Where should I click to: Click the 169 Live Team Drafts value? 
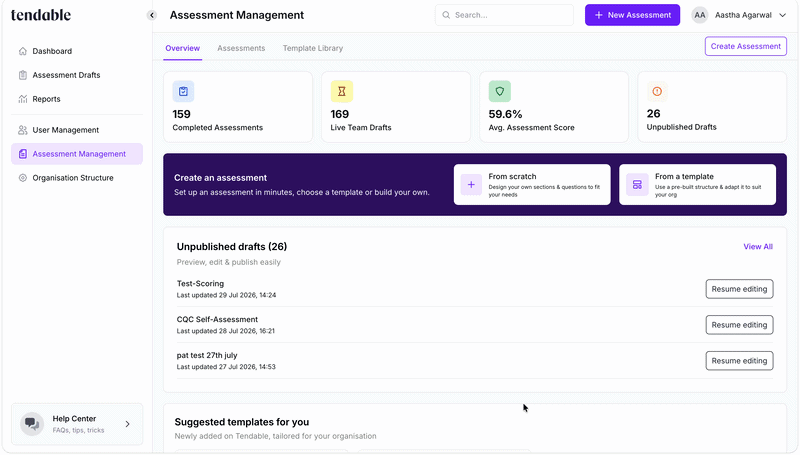pos(340,114)
